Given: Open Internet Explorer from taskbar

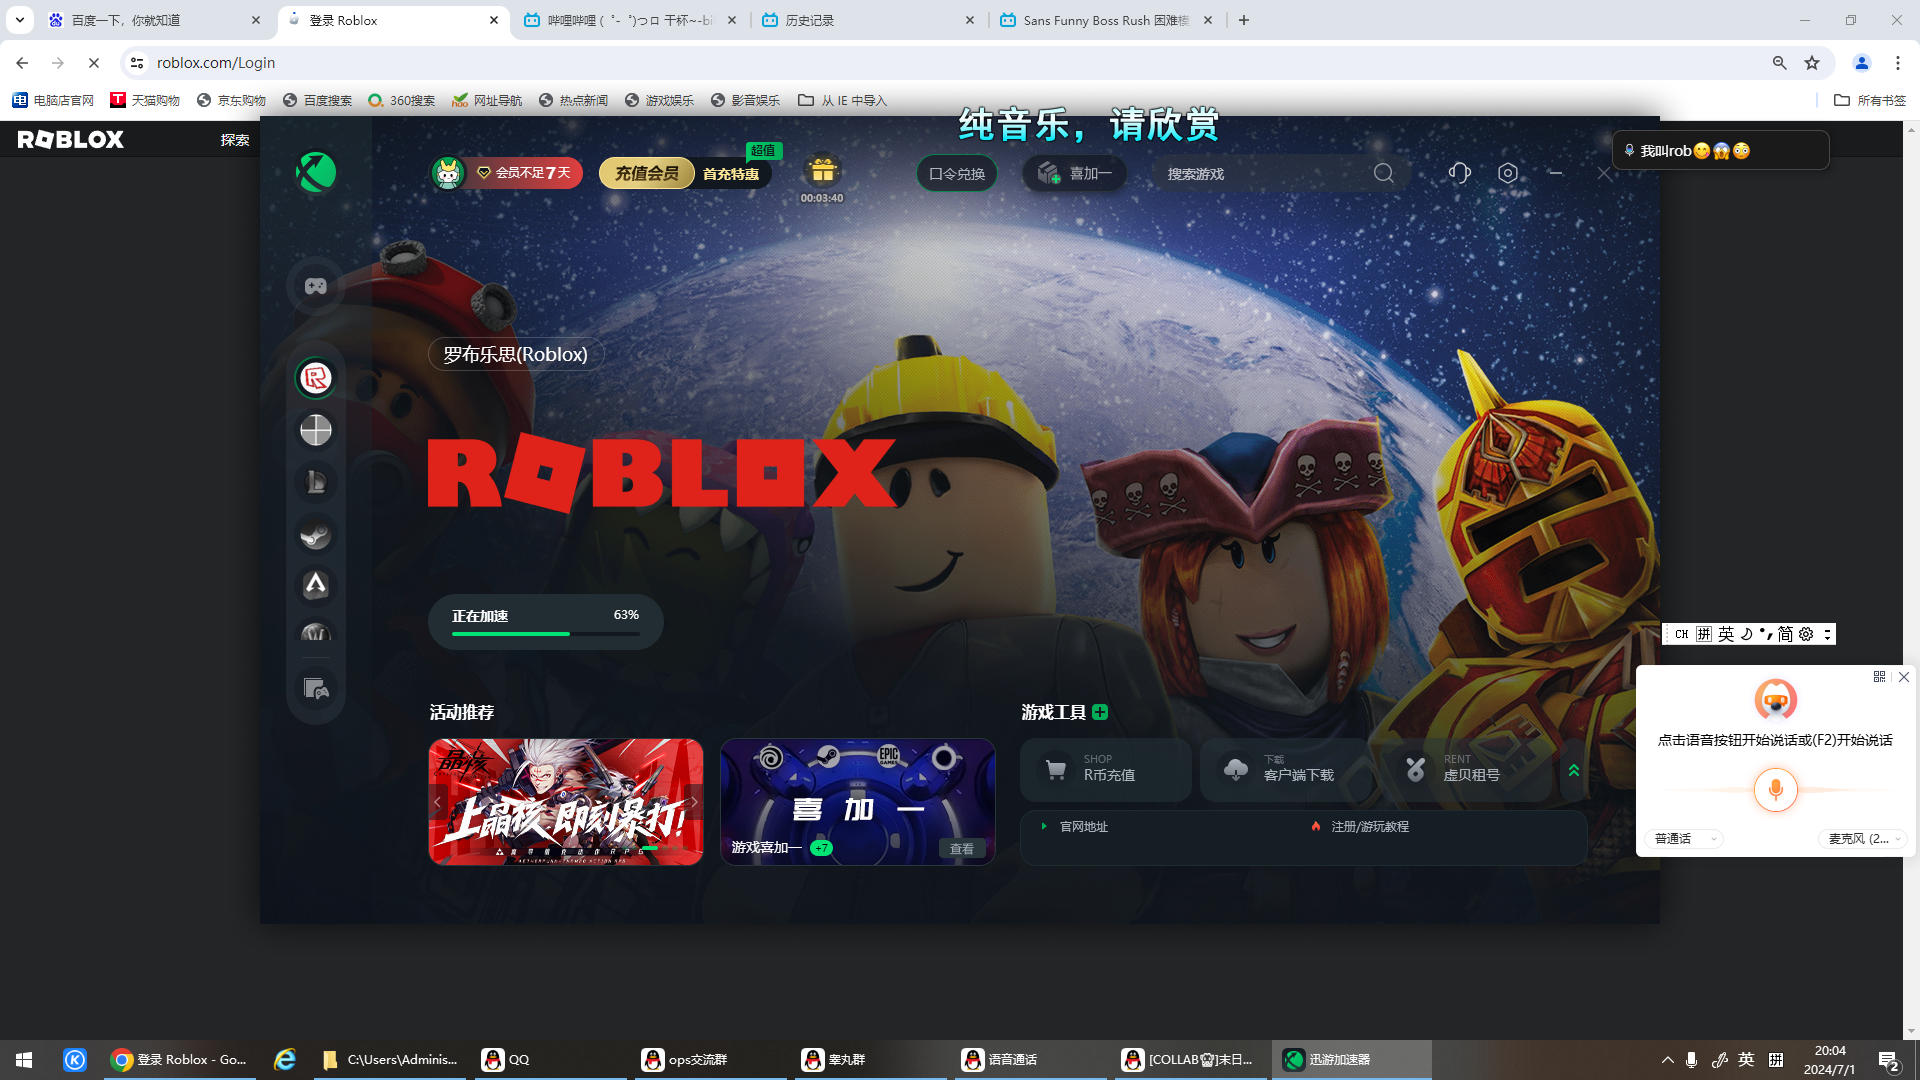Looking at the screenshot, I should [x=285, y=1059].
